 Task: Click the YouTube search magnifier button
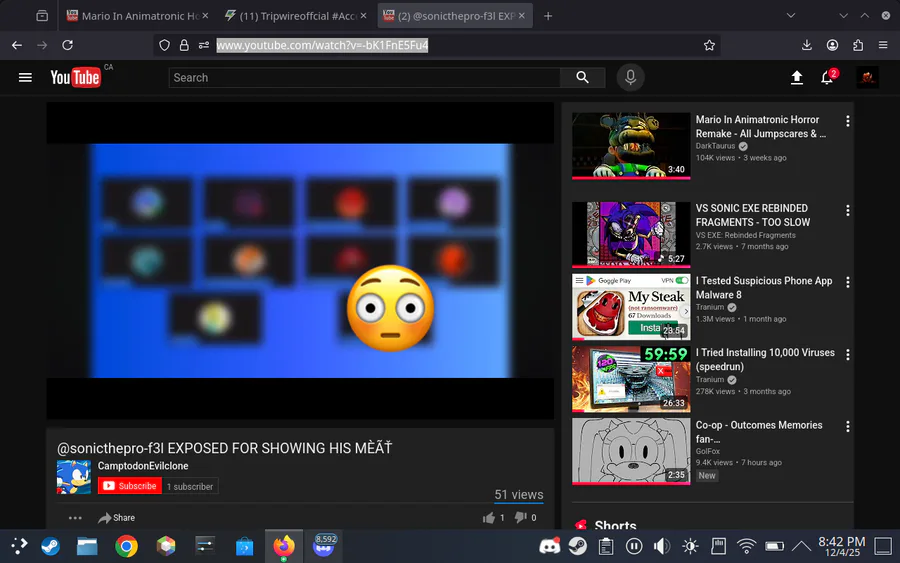[582, 77]
